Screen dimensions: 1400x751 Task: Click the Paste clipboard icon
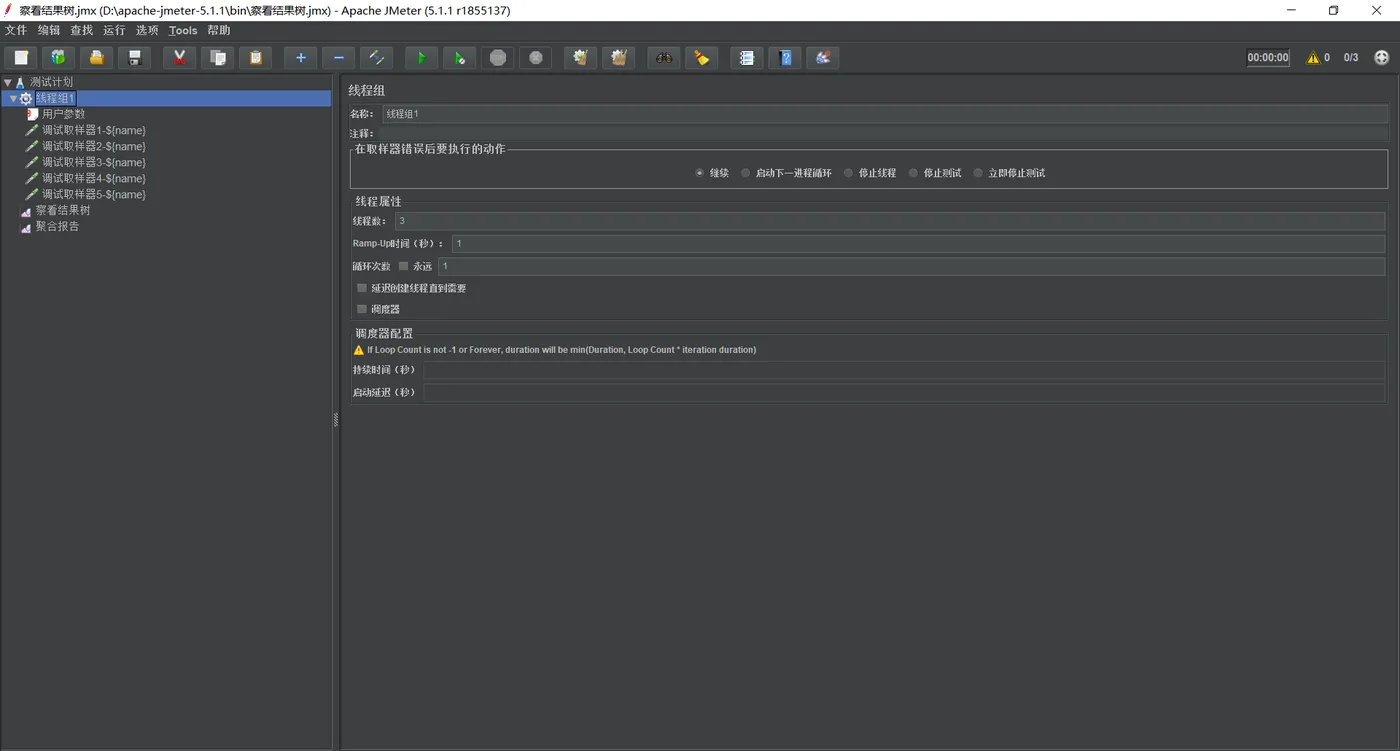(255, 58)
